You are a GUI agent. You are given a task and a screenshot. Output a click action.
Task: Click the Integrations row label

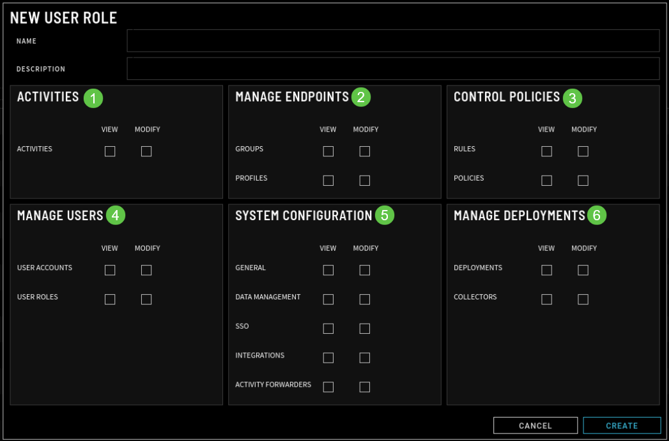259,355
